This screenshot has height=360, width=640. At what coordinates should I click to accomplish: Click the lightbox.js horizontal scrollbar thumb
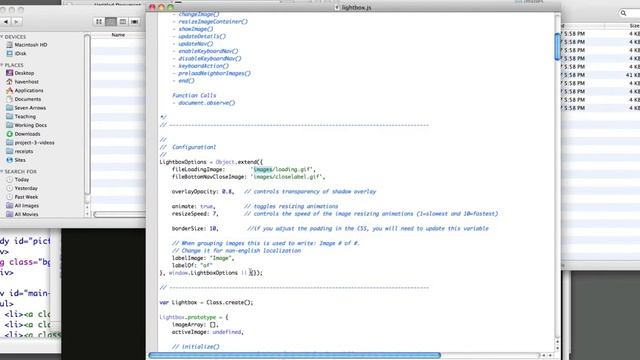point(294,356)
